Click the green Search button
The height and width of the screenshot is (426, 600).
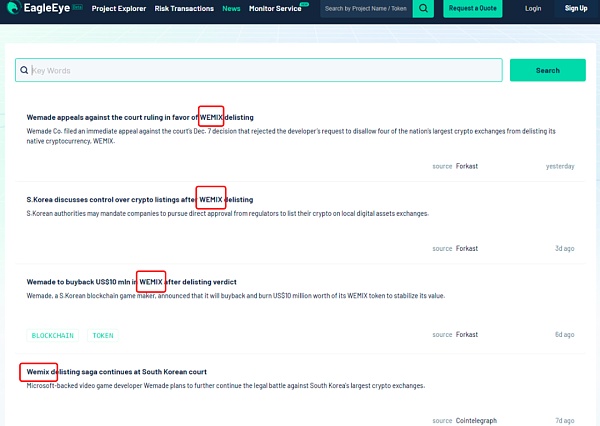[x=548, y=70]
